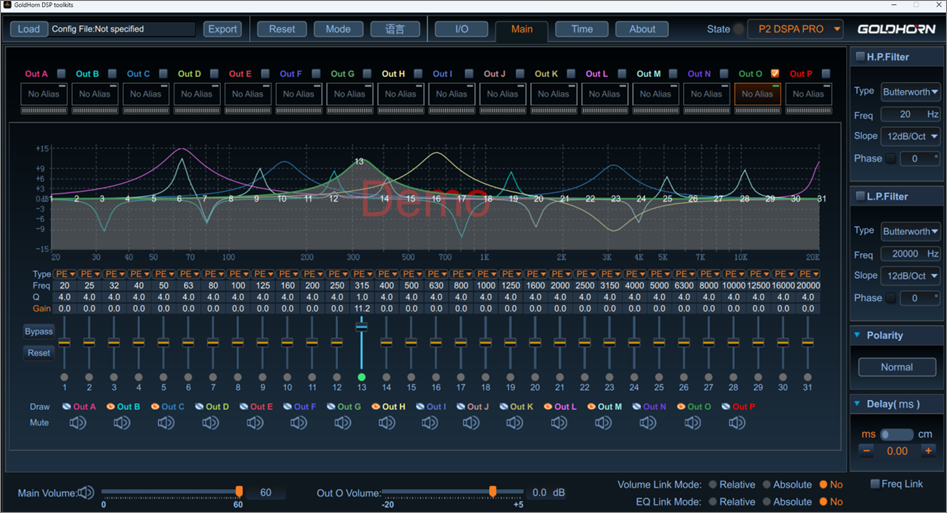This screenshot has height=513, width=947.
Task: Mute the Out M channel speaker icon
Action: pos(603,423)
